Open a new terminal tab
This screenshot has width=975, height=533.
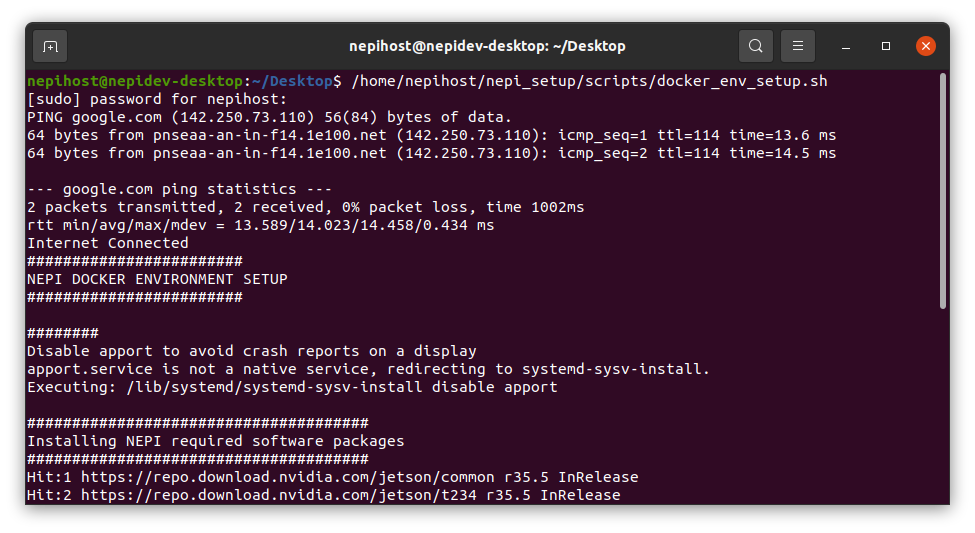[x=50, y=46]
